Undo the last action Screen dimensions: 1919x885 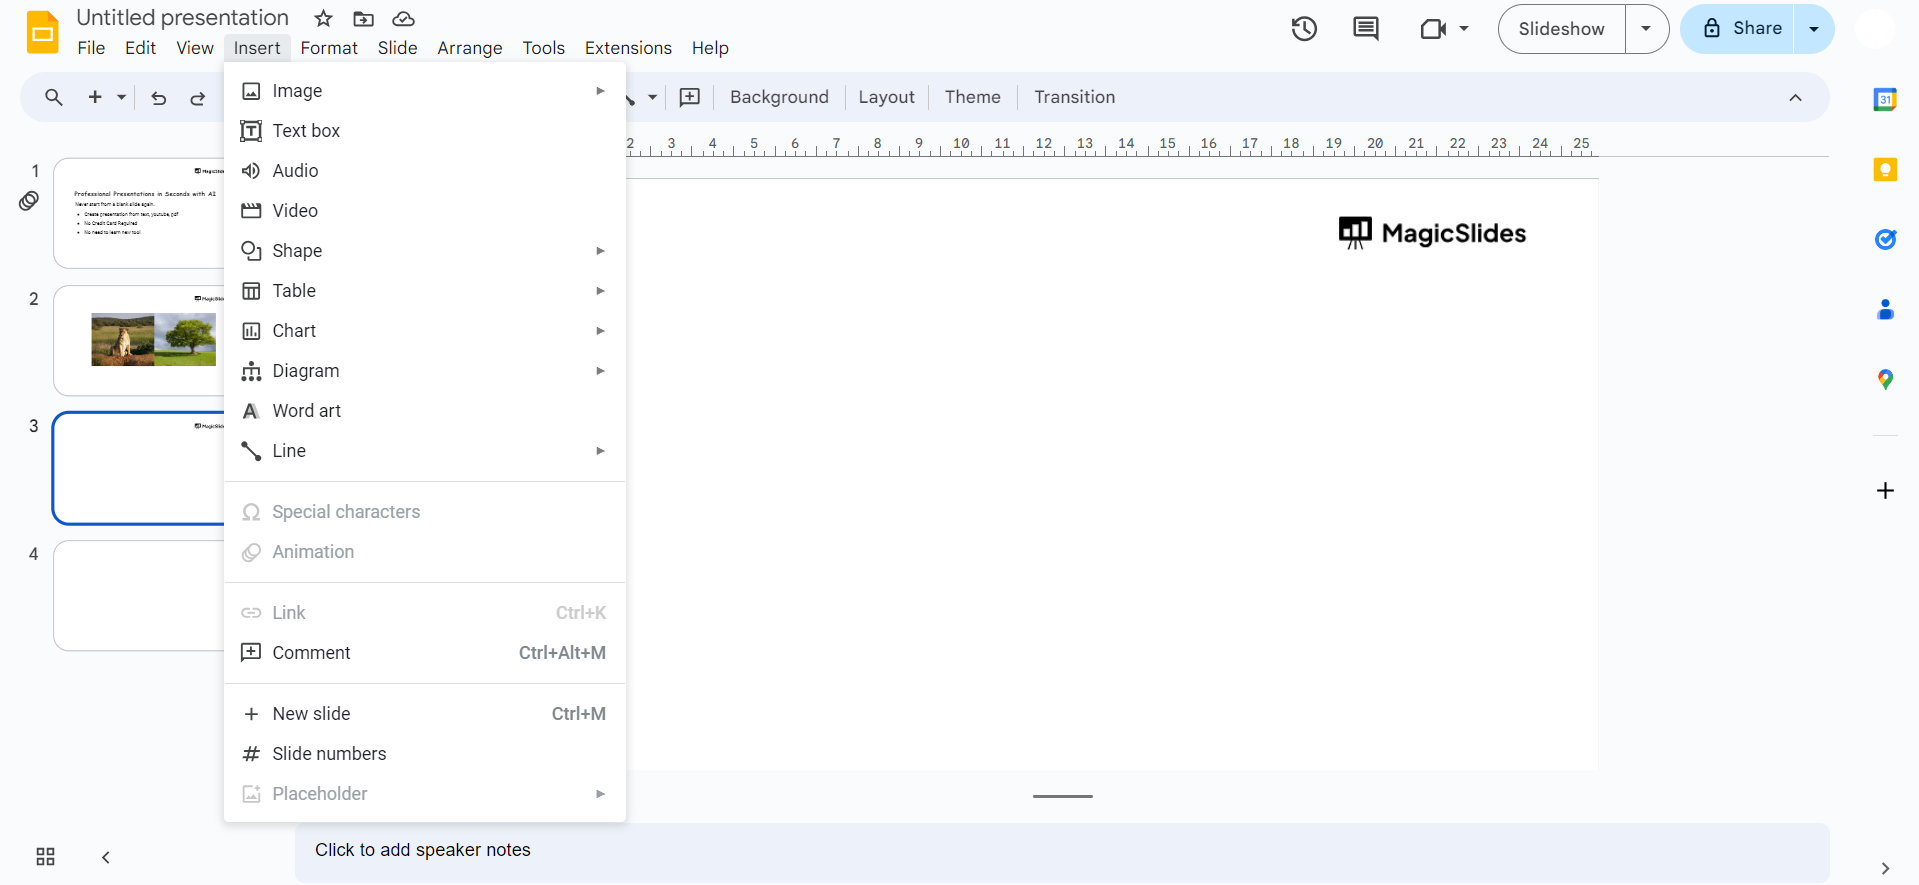coord(158,98)
